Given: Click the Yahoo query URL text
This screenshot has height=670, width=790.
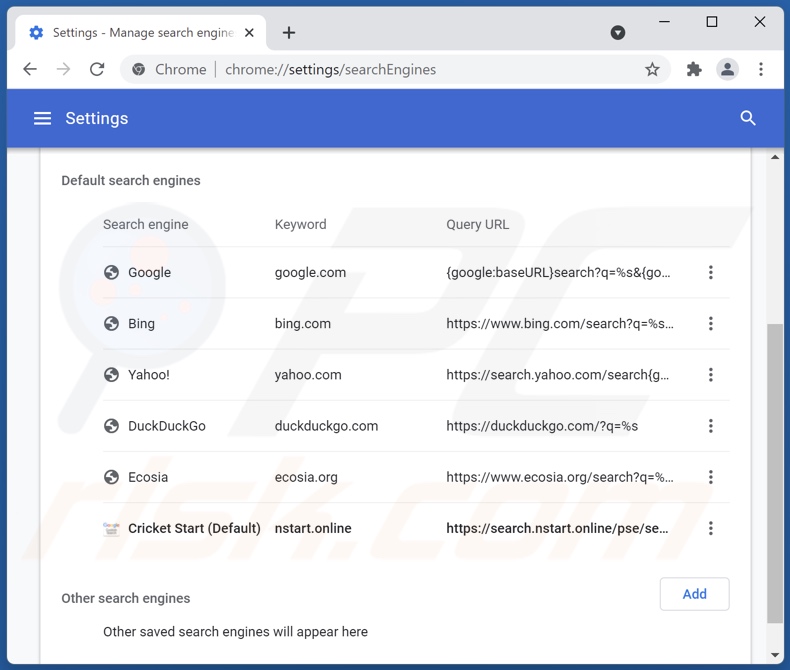Looking at the screenshot, I should (x=558, y=375).
